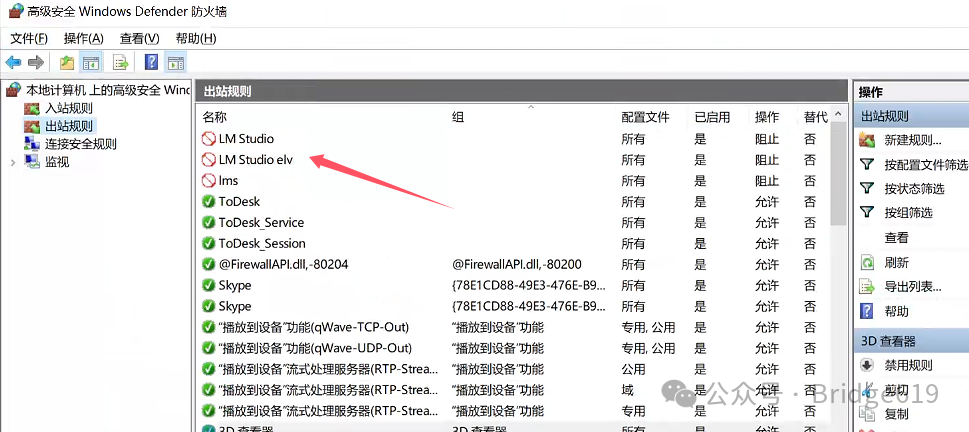Sort by the 组 column header

458,117
